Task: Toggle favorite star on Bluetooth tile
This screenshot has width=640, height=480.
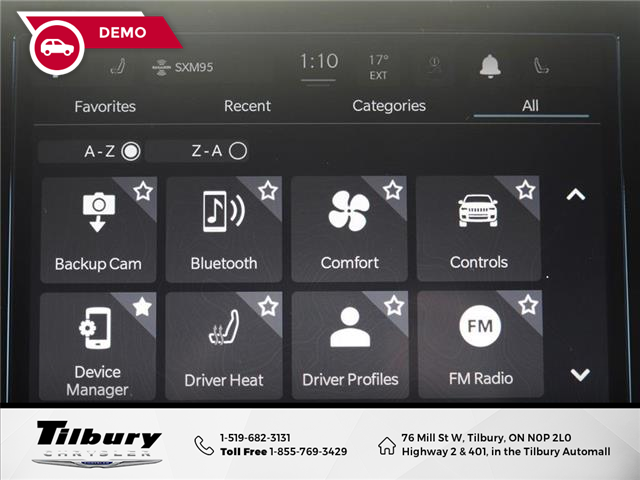Action: pos(267,190)
